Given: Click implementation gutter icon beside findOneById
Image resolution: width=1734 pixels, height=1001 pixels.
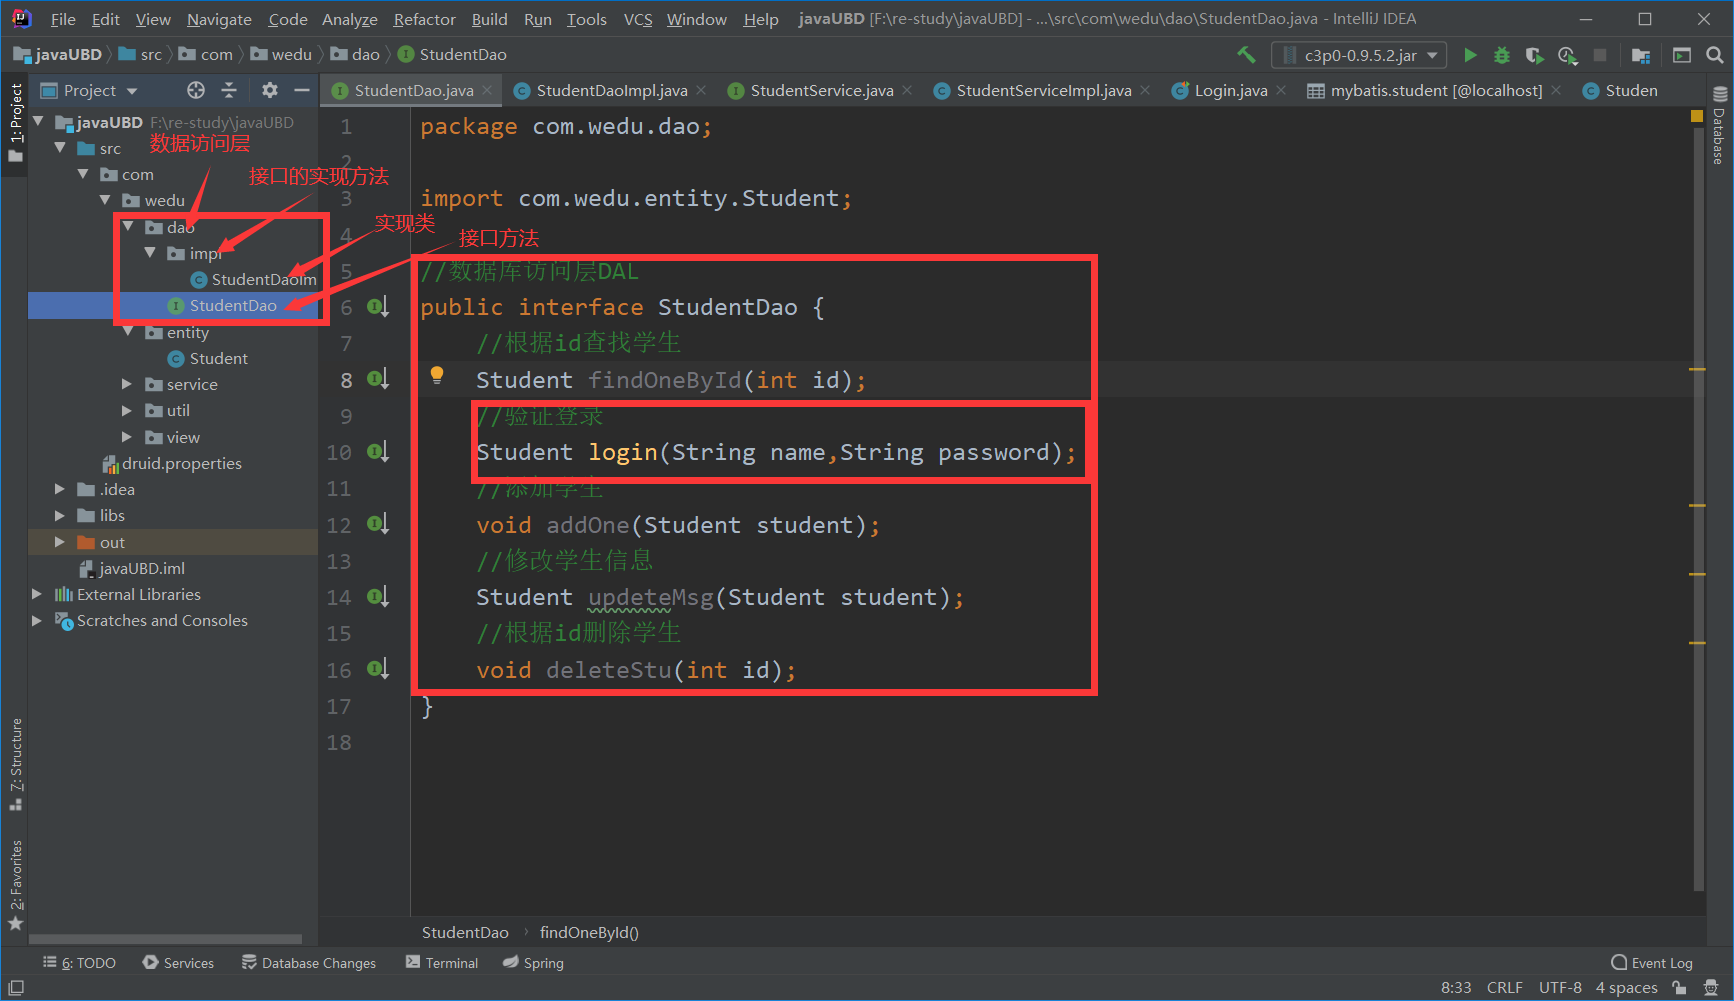Looking at the screenshot, I should click(x=377, y=379).
